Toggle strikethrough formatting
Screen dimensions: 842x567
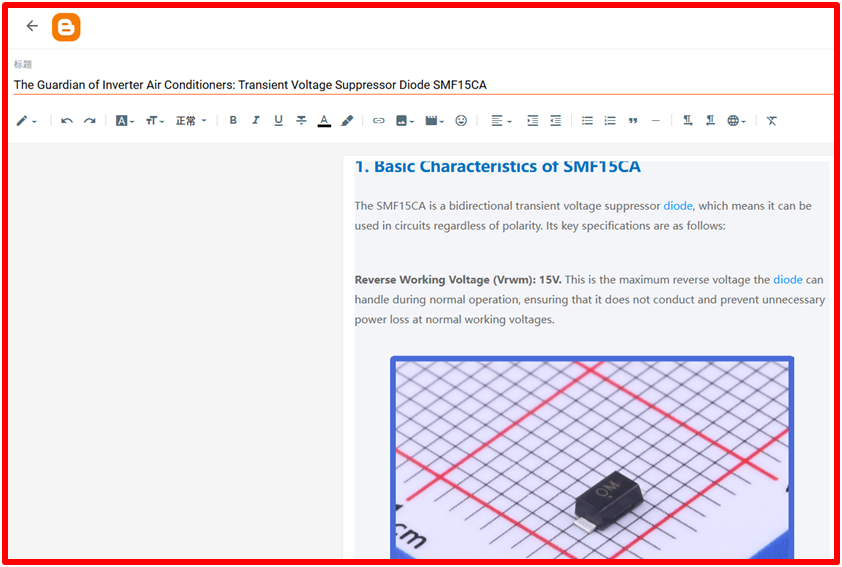pyautogui.click(x=301, y=121)
